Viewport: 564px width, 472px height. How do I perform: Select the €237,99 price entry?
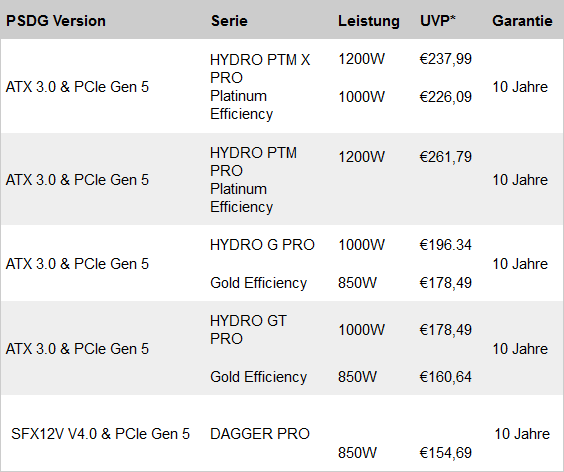point(445,59)
